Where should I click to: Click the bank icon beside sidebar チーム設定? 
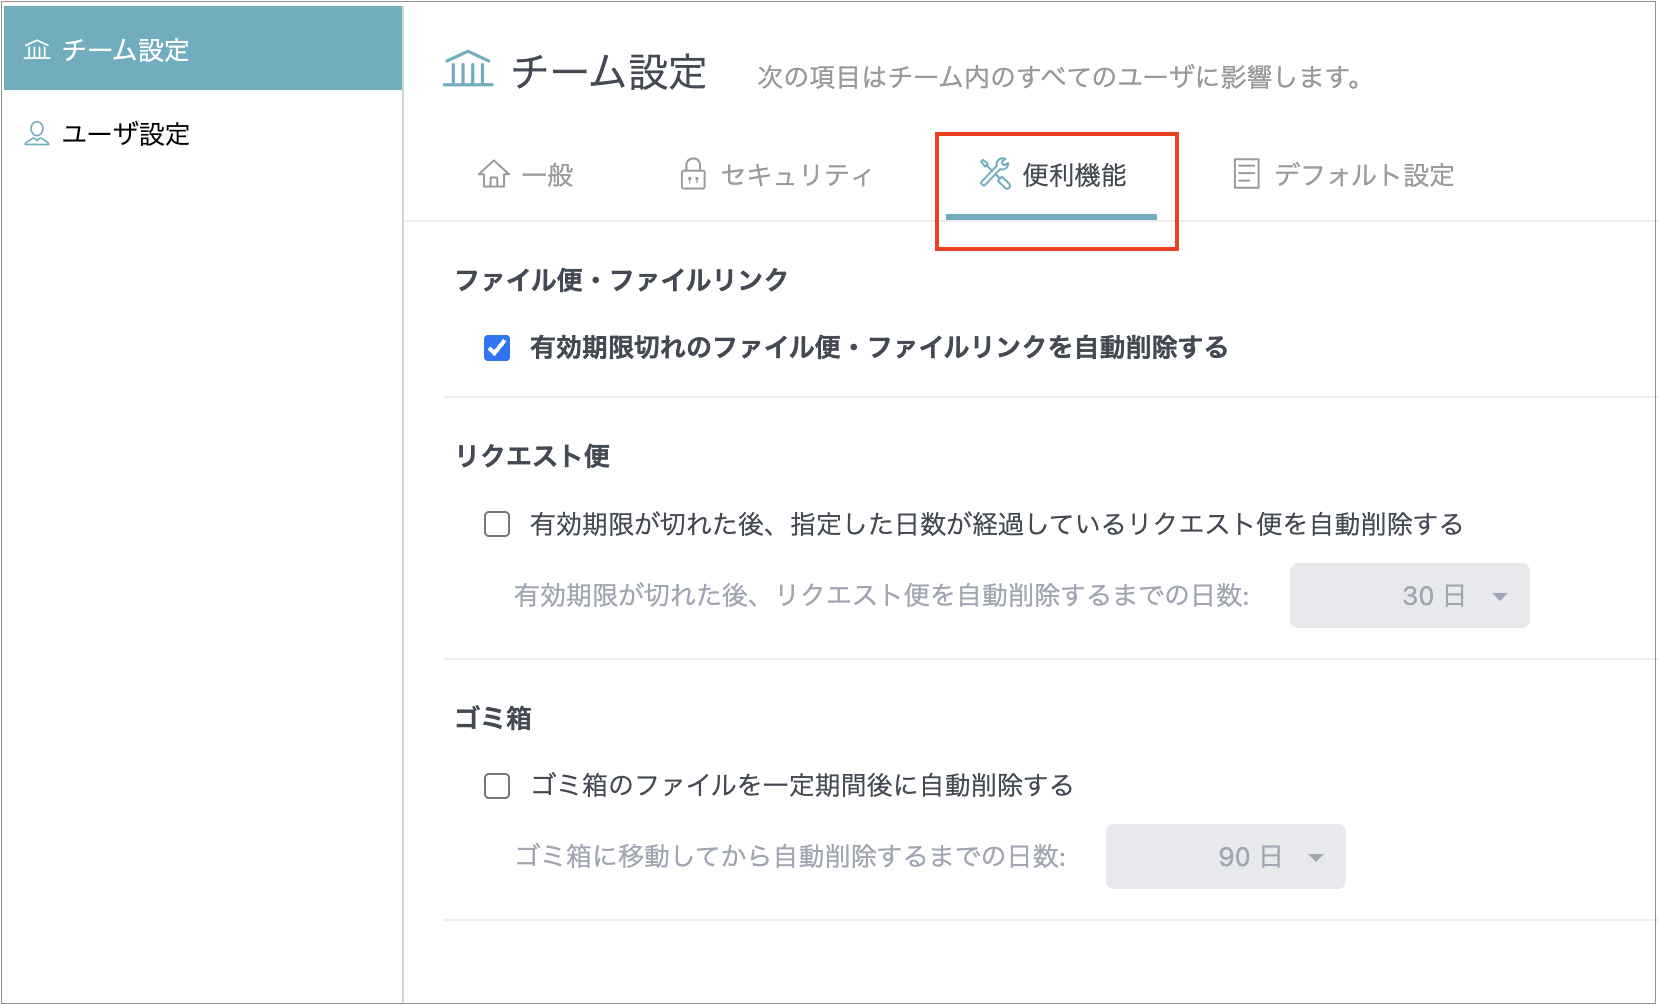(37, 50)
